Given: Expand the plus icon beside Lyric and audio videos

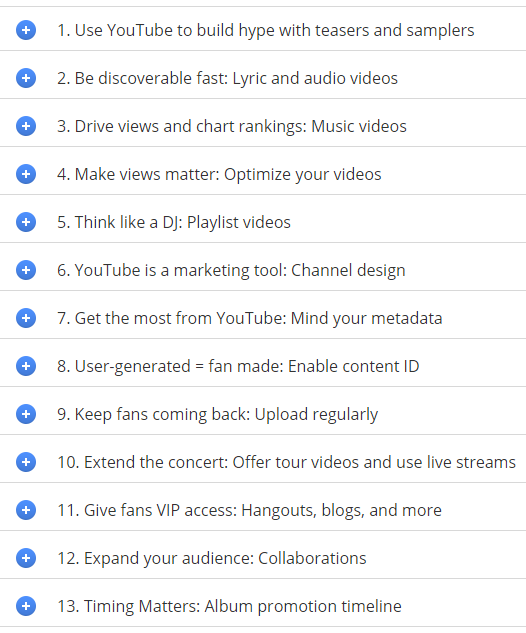Looking at the screenshot, I should [26, 78].
